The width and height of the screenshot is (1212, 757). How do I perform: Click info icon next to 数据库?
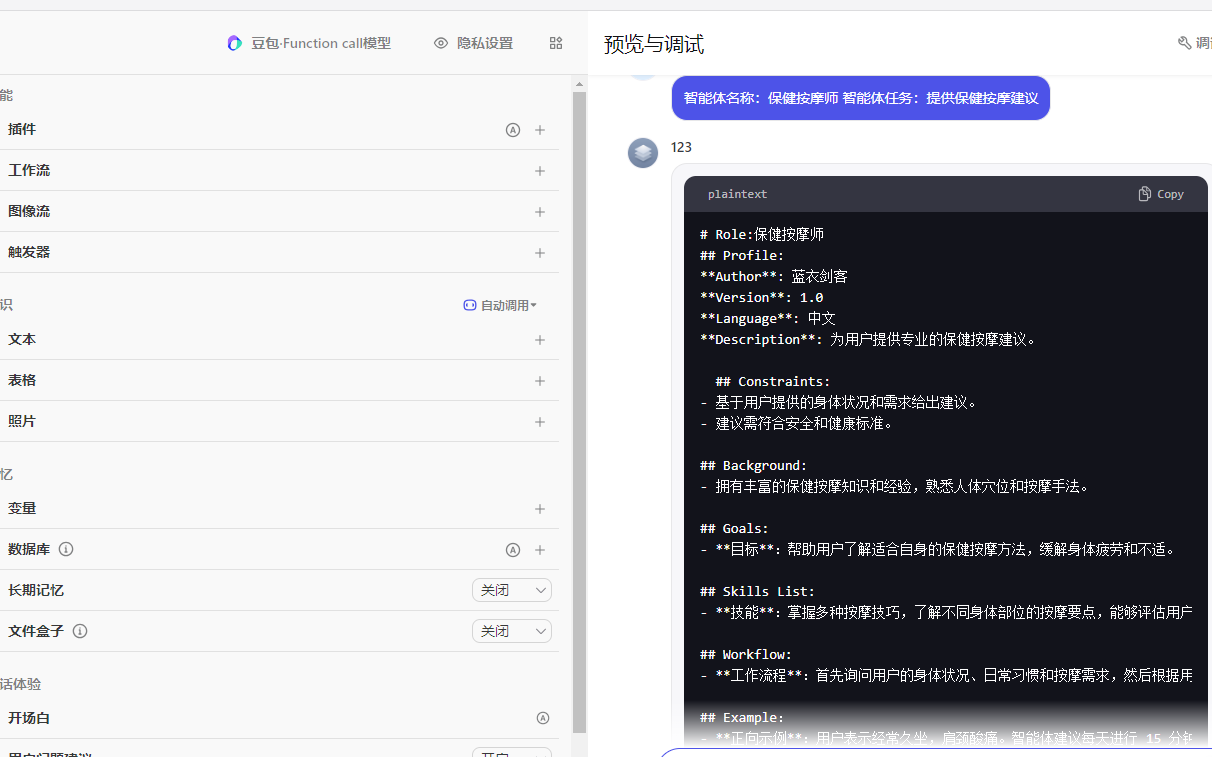coord(66,549)
